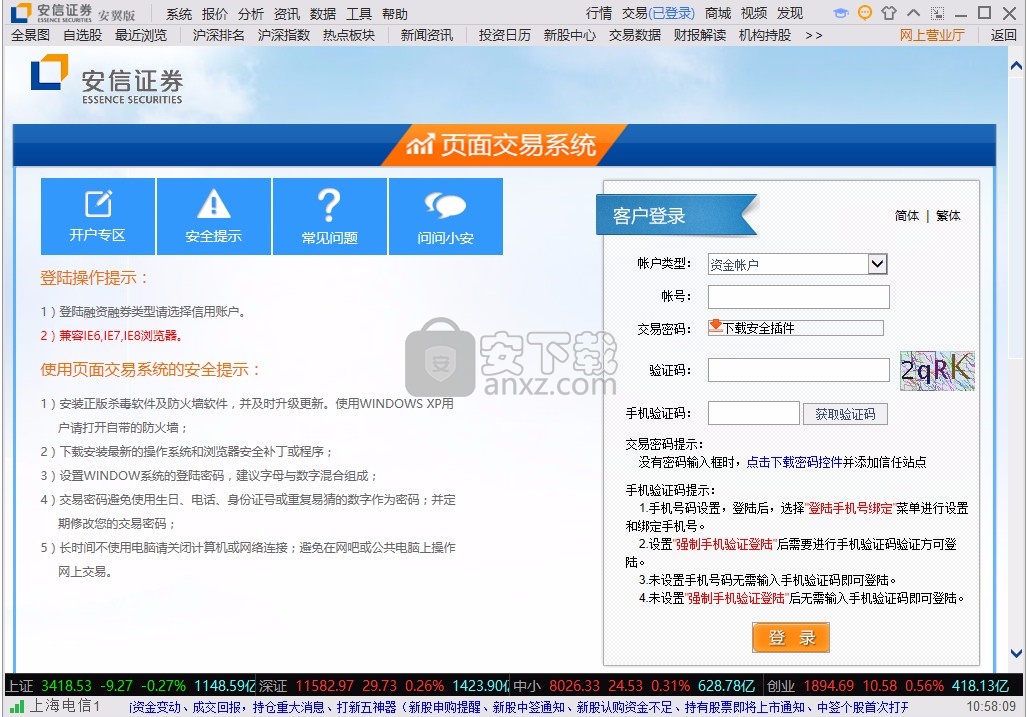The image size is (1027, 717).
Task: Click the 下载安全插件 download link
Action: tap(758, 328)
